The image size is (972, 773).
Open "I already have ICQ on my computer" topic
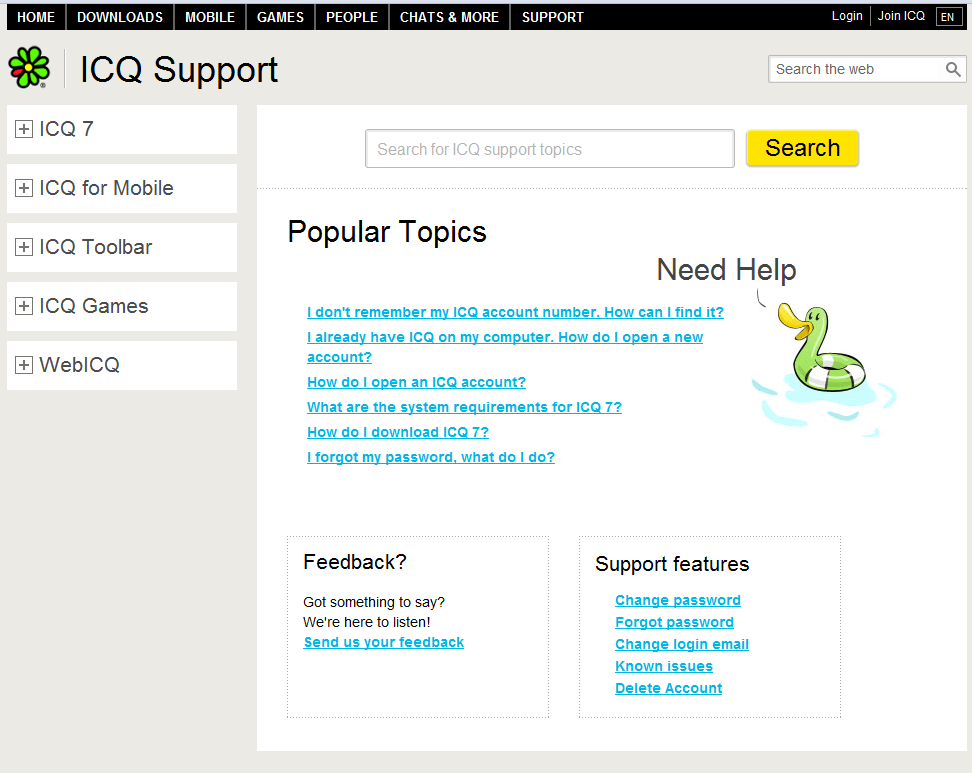point(505,347)
